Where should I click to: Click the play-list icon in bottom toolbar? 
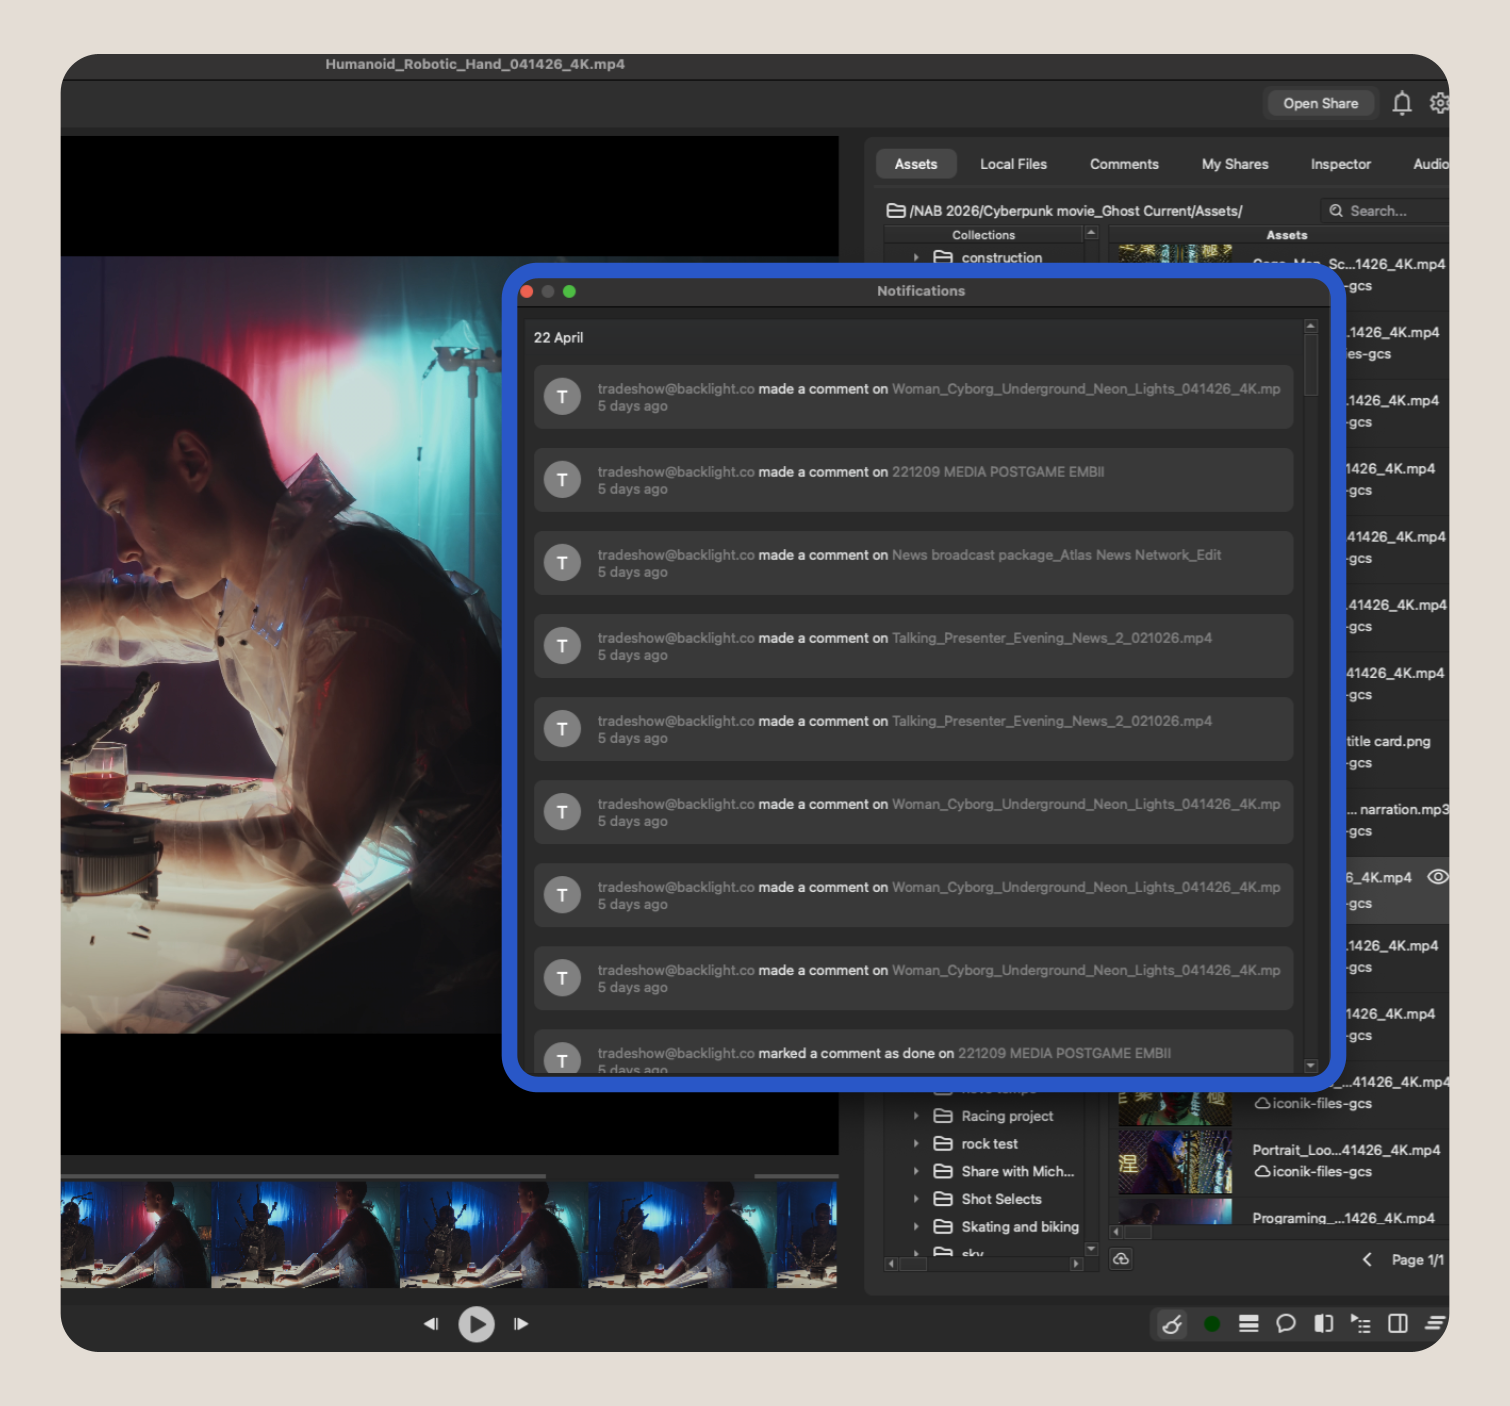tap(1360, 1324)
